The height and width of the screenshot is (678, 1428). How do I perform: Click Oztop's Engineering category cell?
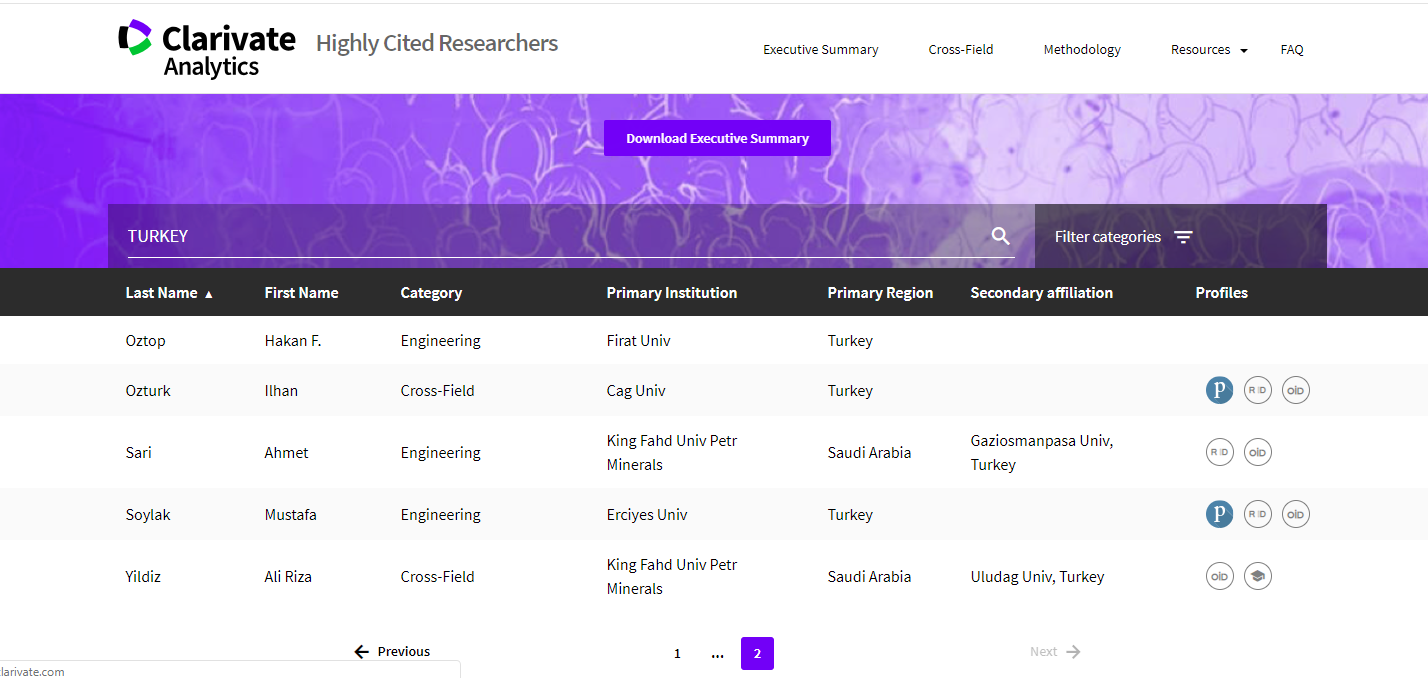[440, 340]
